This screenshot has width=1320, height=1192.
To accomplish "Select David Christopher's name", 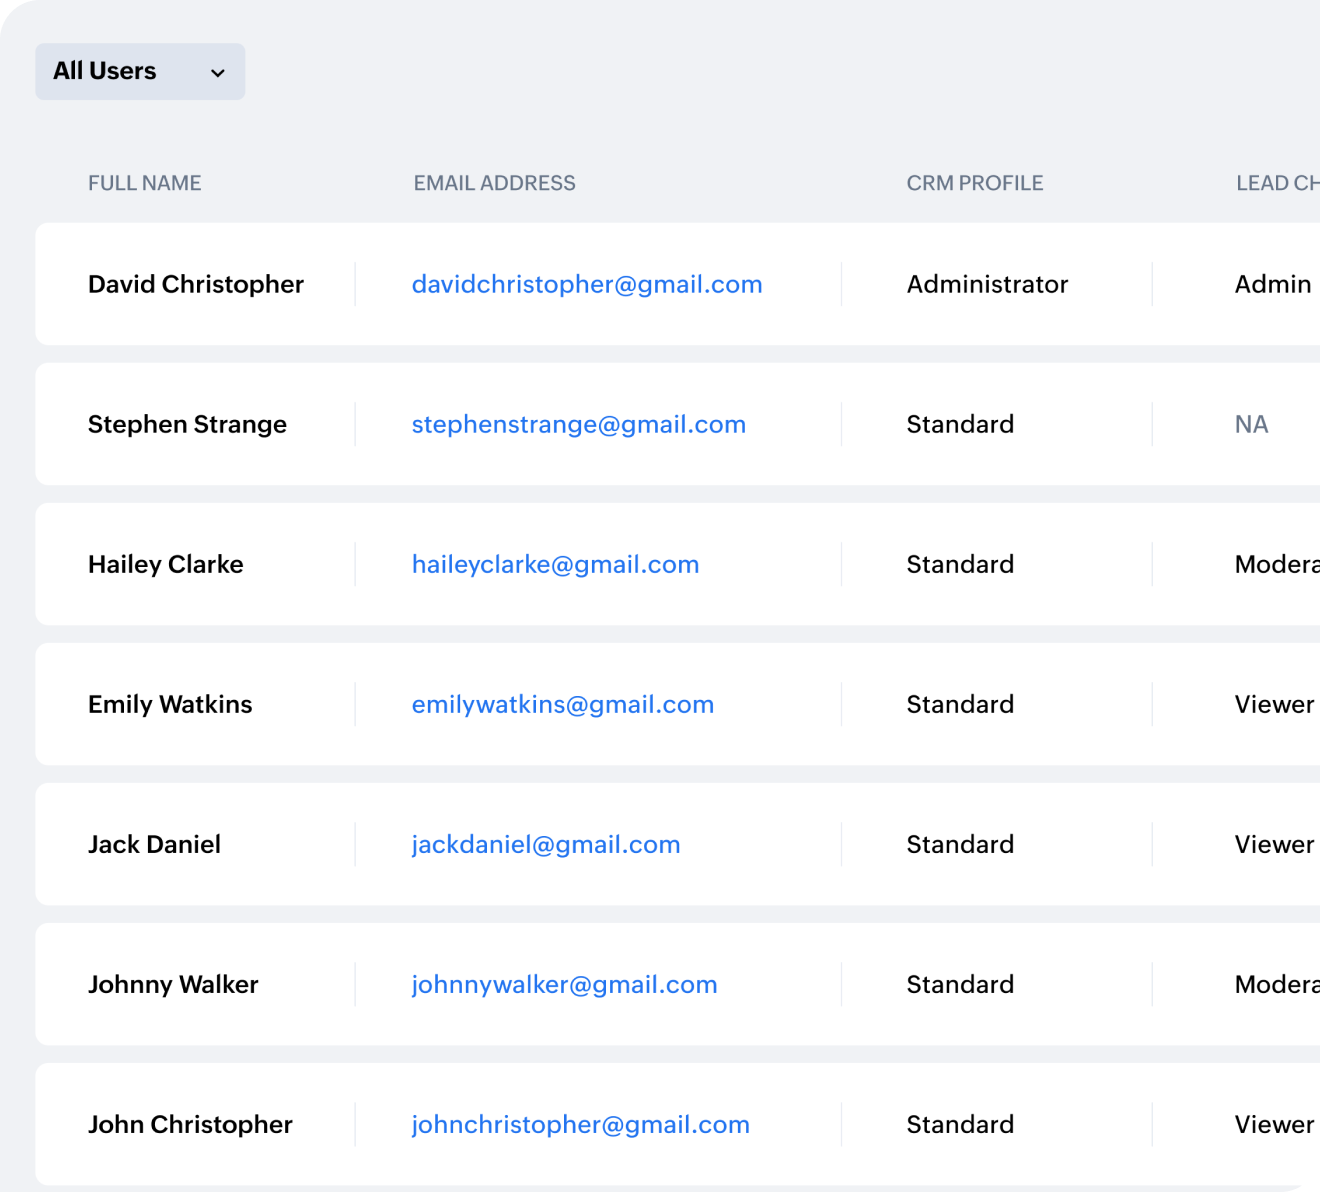I will pos(195,284).
